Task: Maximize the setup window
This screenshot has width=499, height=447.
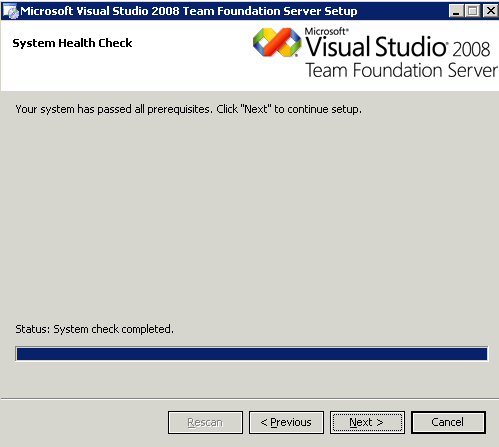Action: click(473, 11)
